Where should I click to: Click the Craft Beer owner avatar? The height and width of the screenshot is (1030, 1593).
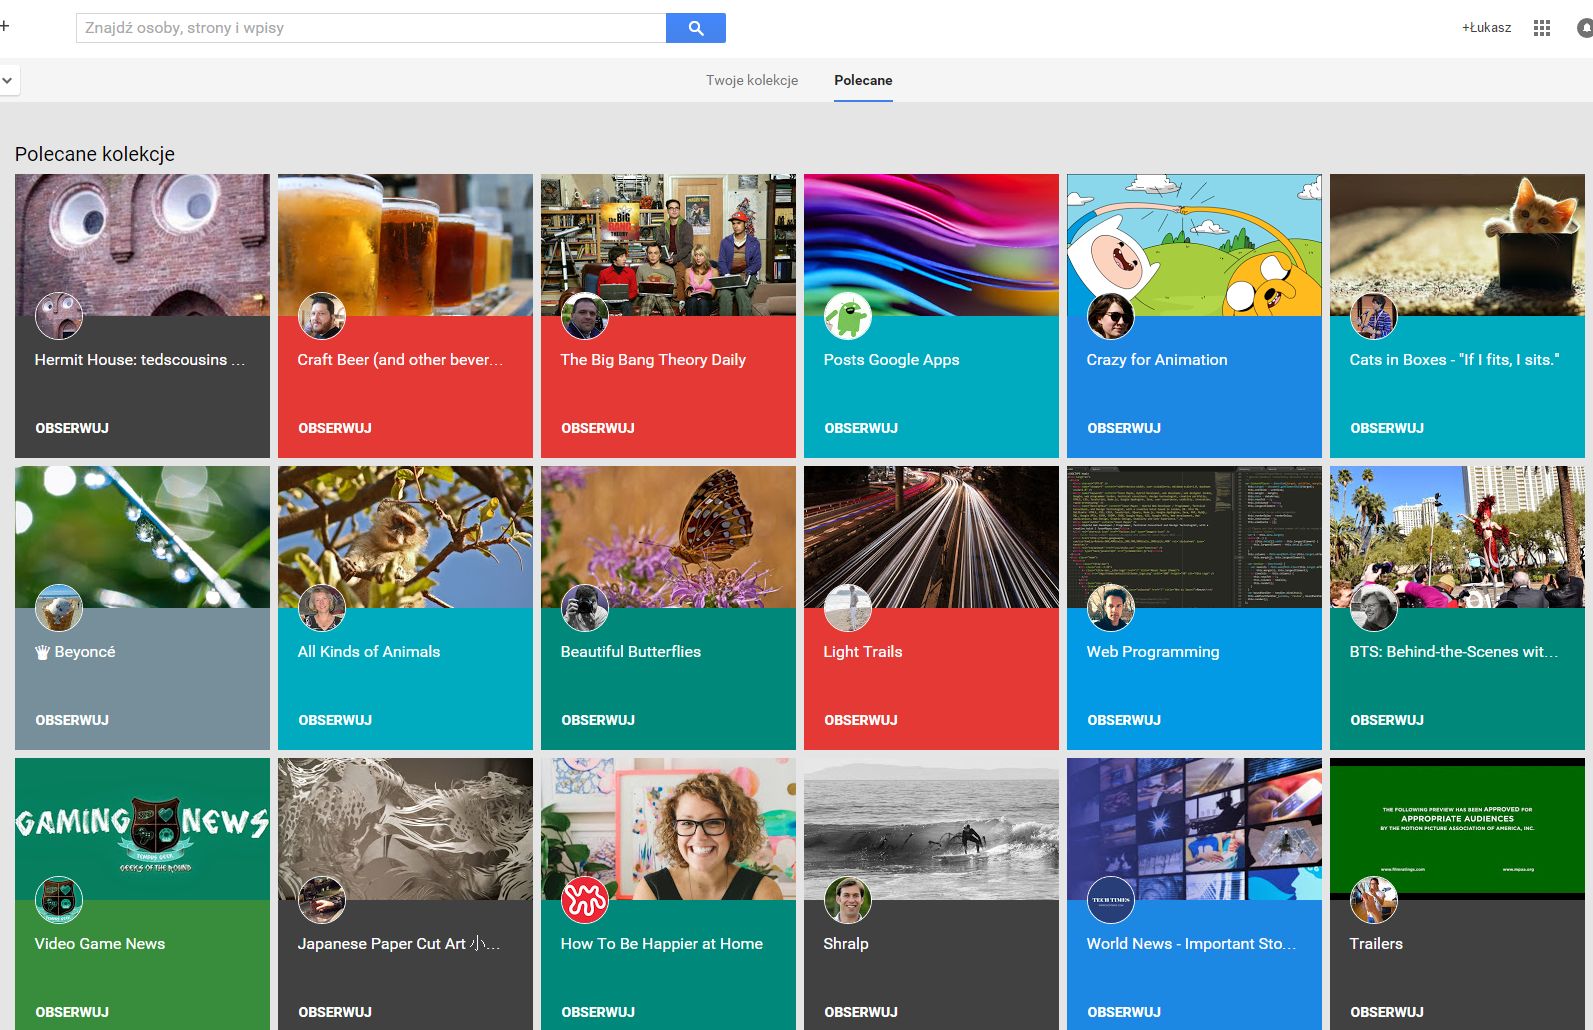[322, 316]
